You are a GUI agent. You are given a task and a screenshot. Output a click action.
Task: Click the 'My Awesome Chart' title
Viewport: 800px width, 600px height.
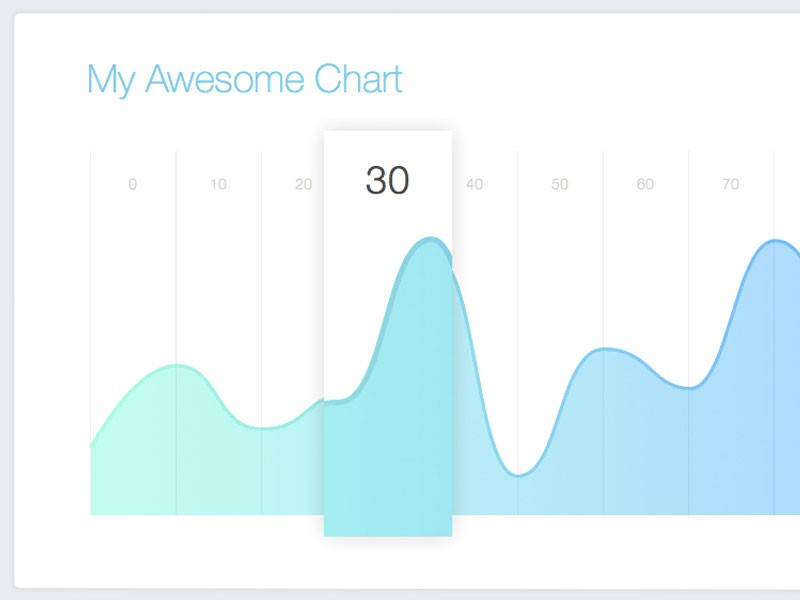point(245,80)
